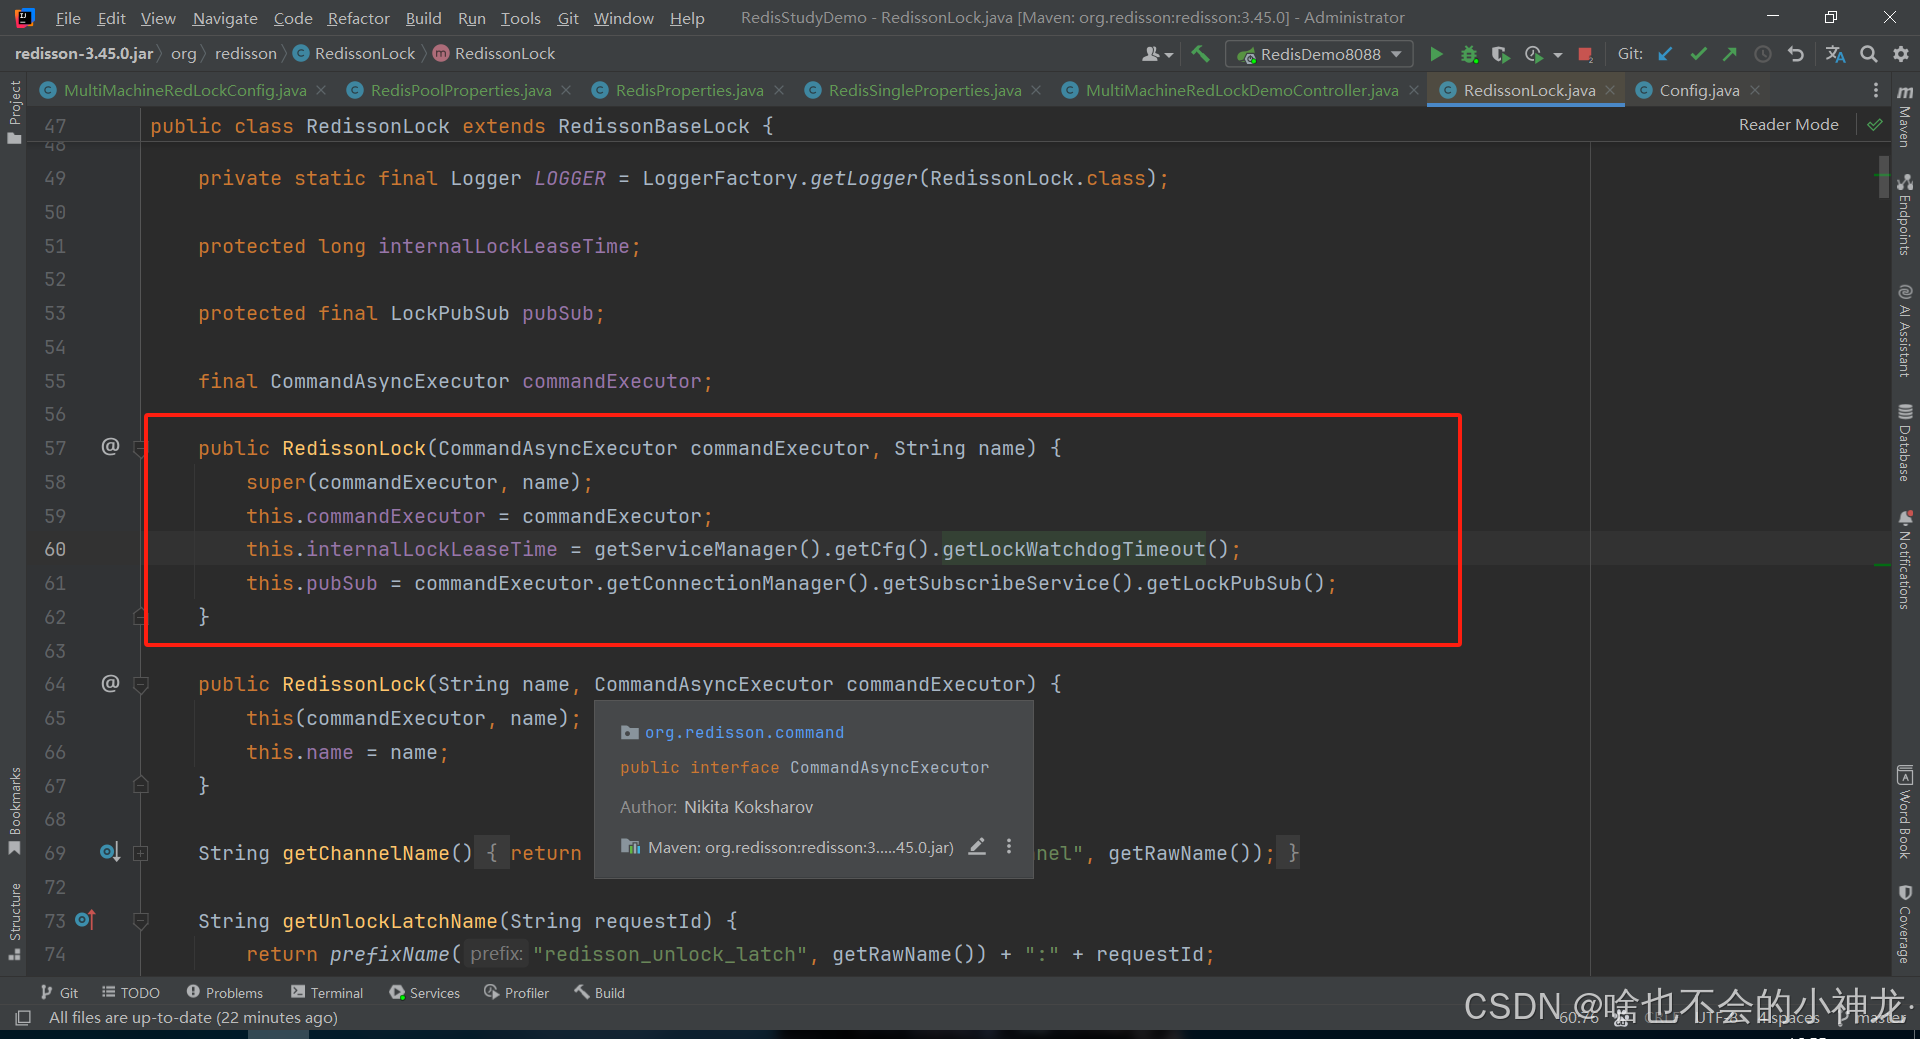Screen dimensions: 1920x1039
Task: Open the Terminal tool window button
Action: pyautogui.click(x=327, y=992)
